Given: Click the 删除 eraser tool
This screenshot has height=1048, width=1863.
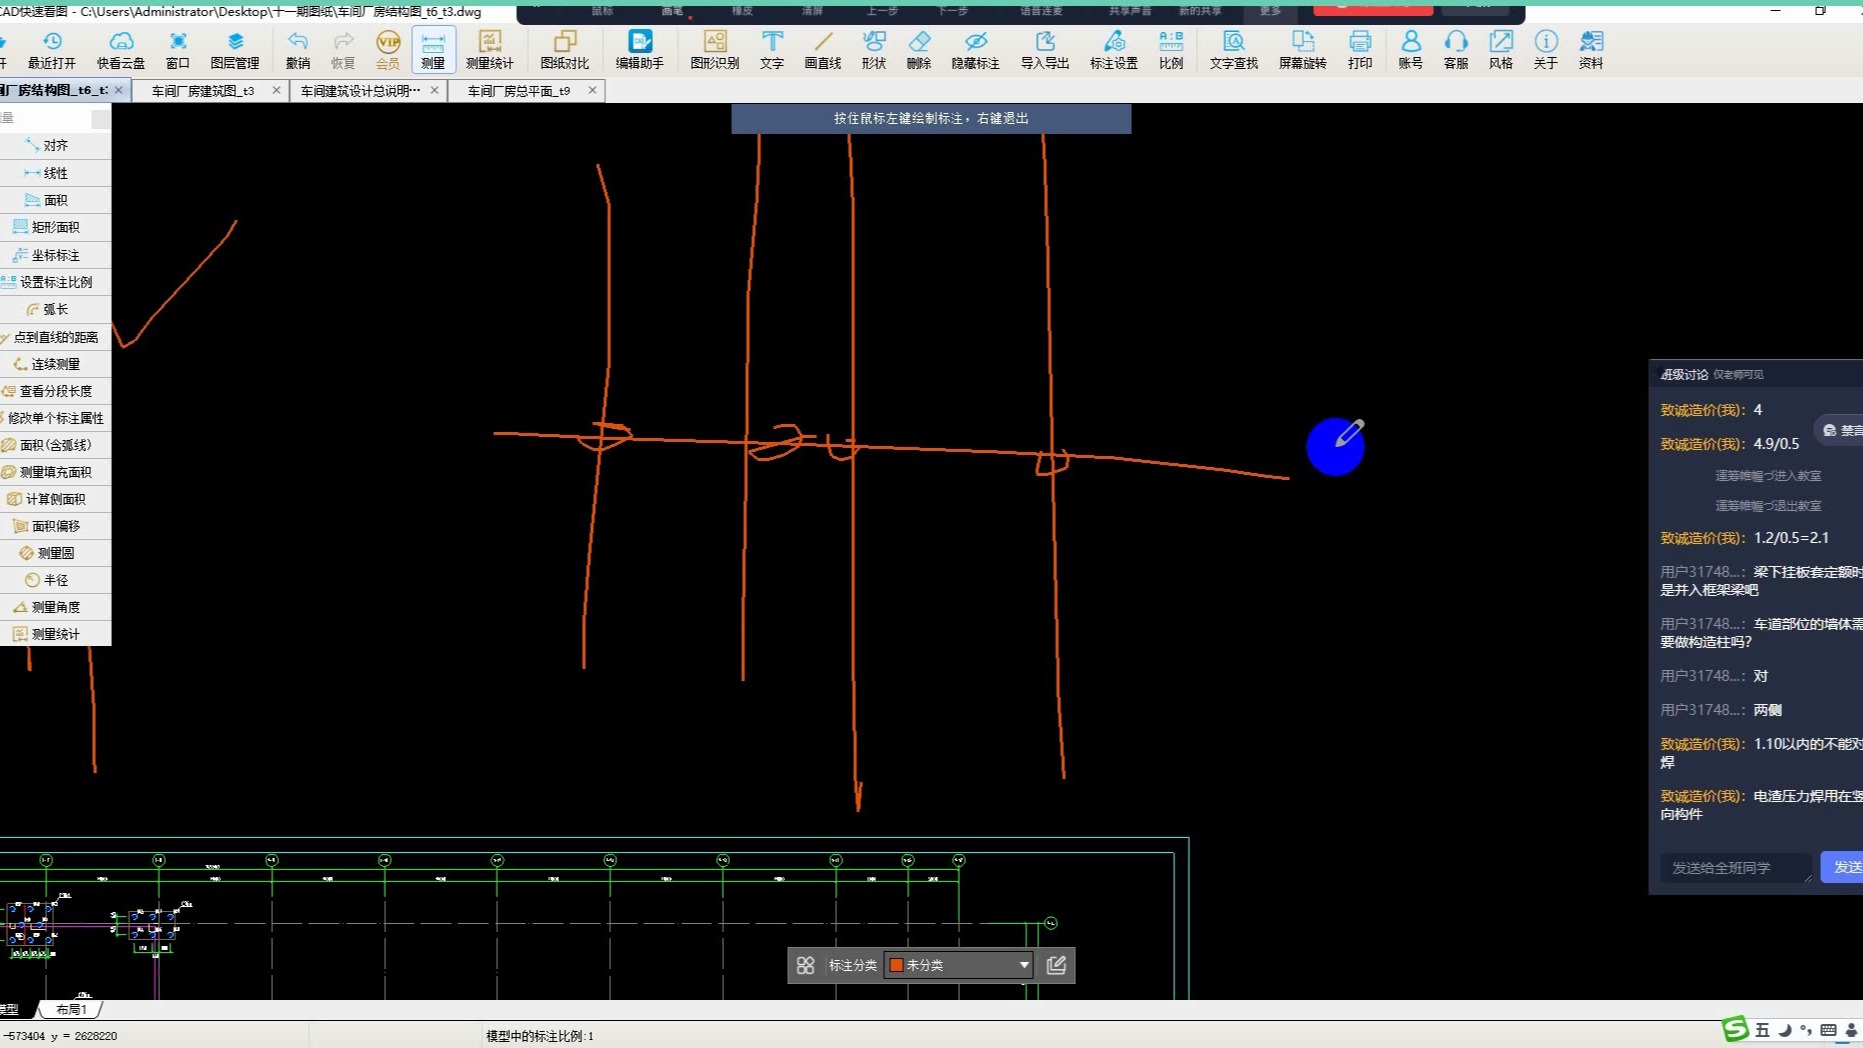Looking at the screenshot, I should (919, 50).
